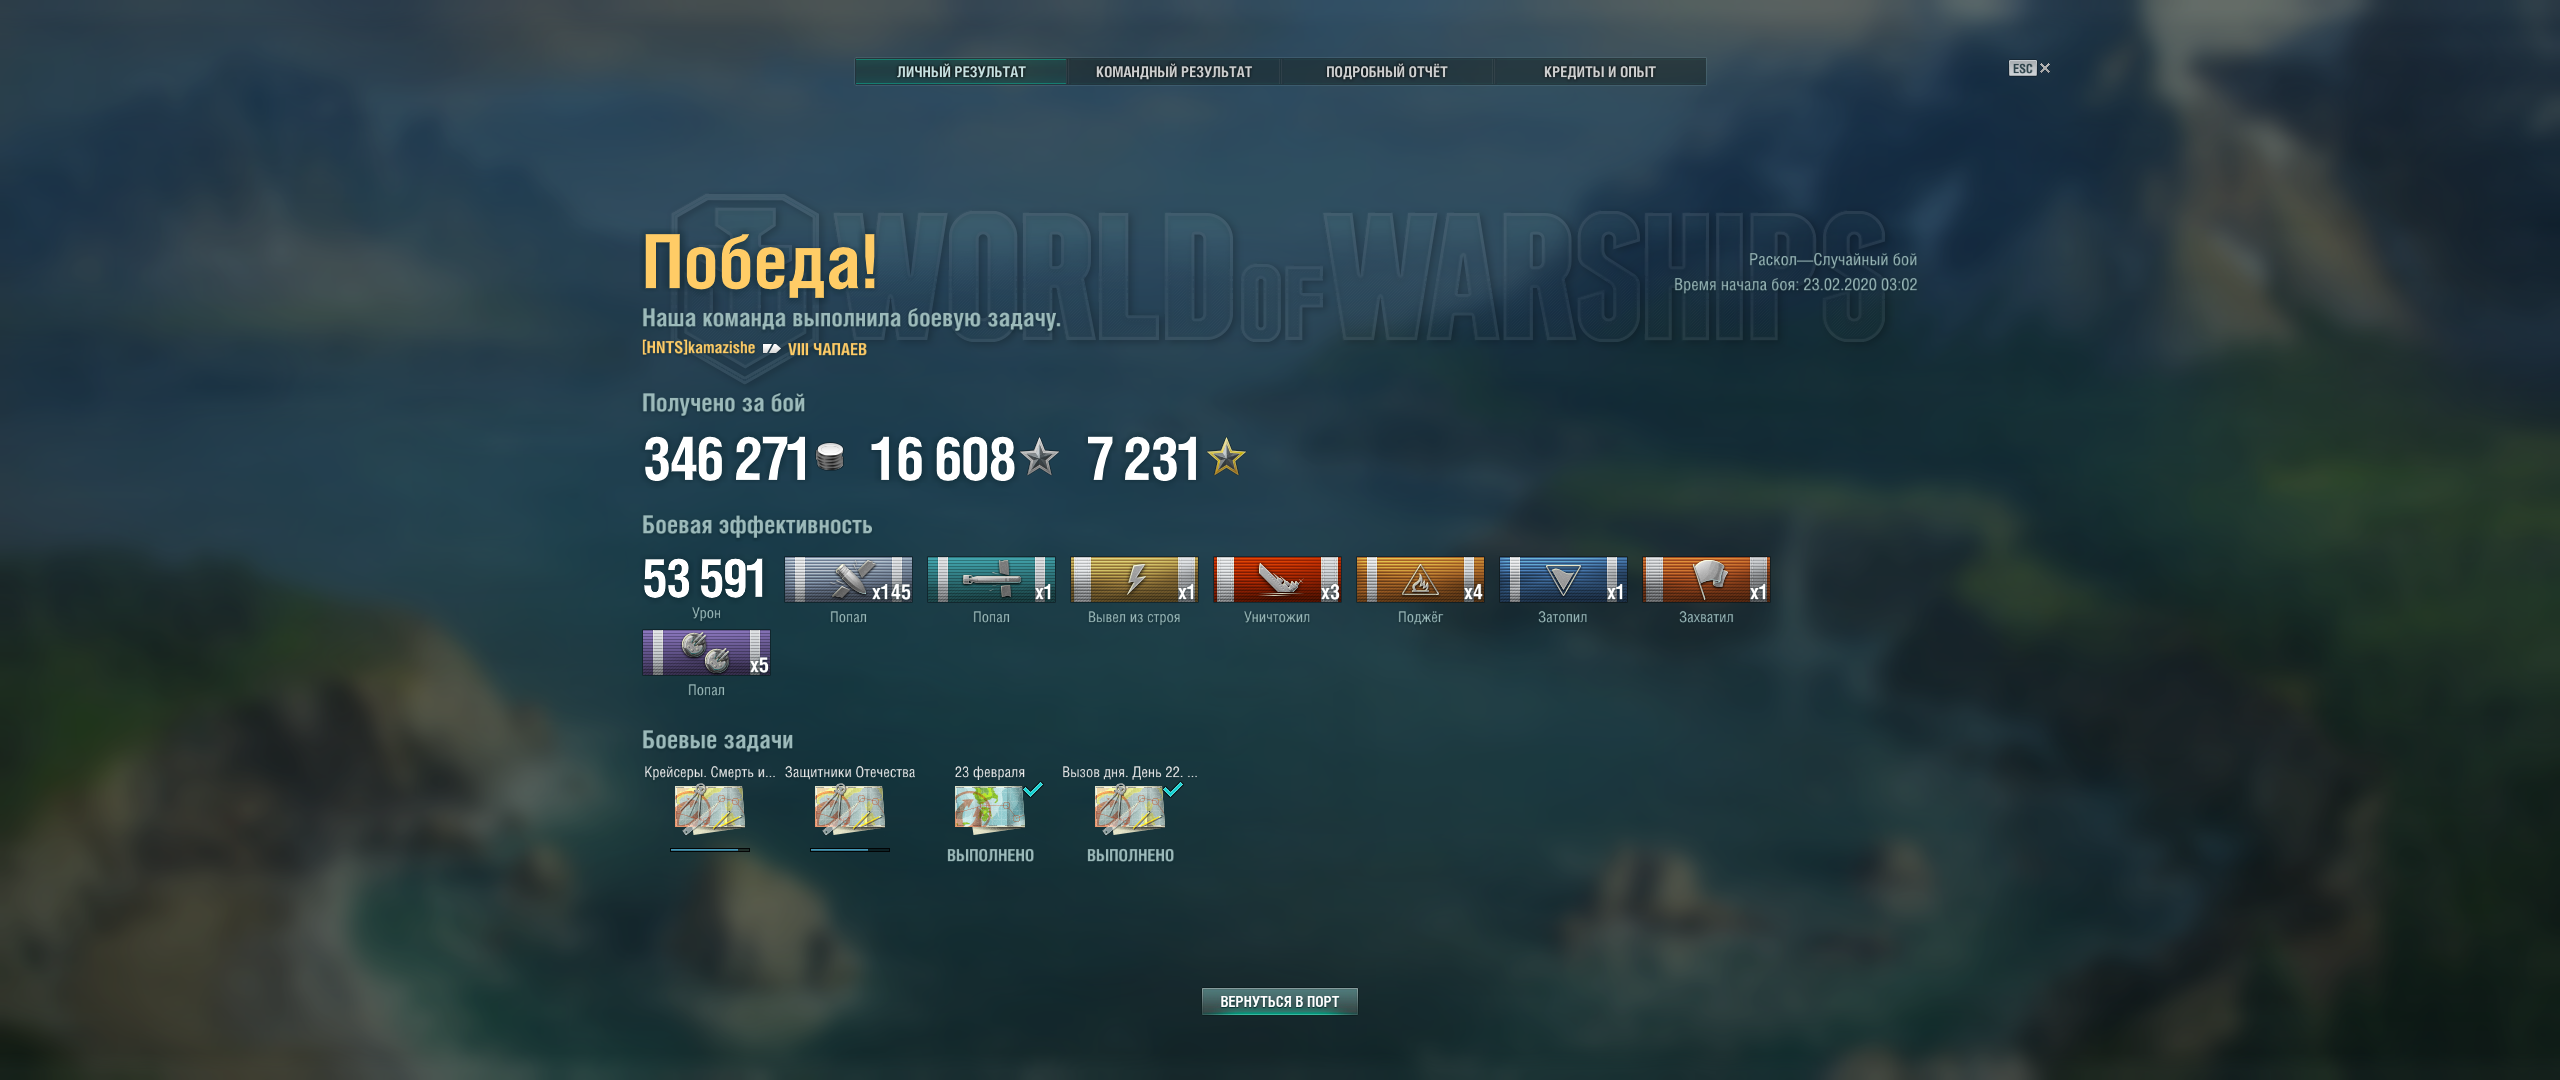Click the red destroyed ships x3 ribbon
The height and width of the screenshot is (1080, 2560).
tap(1277, 580)
